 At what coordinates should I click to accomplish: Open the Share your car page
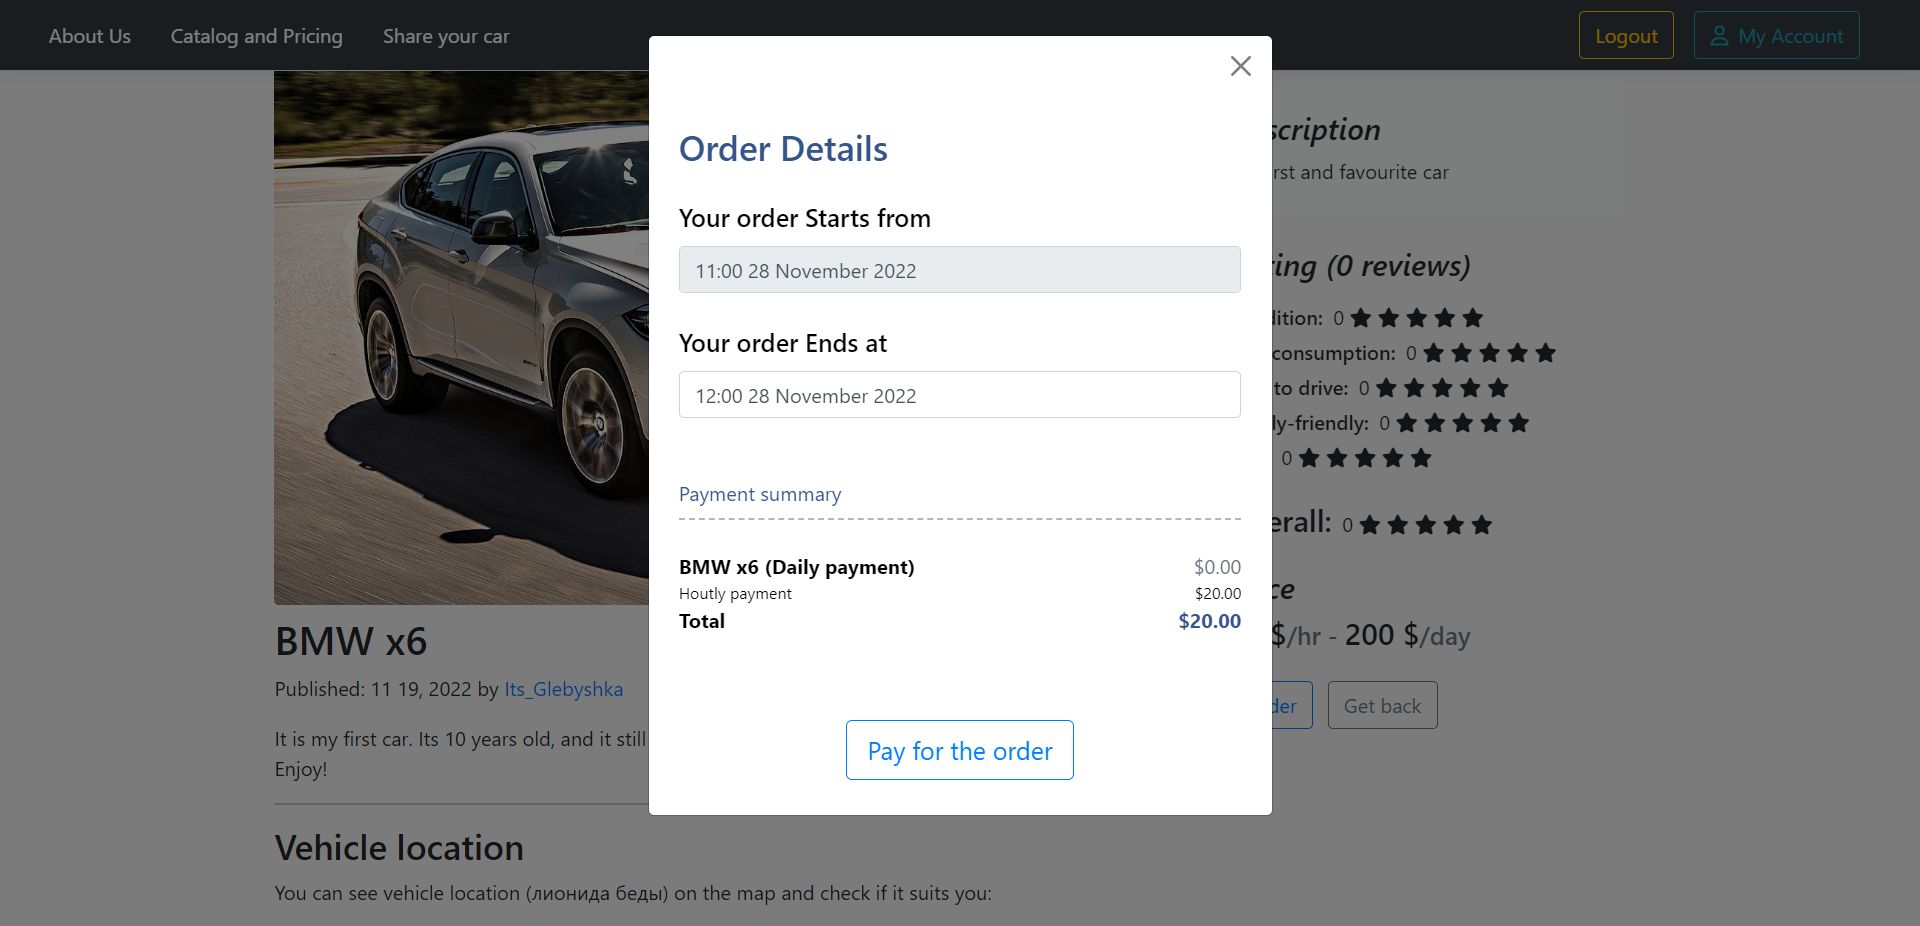446,36
